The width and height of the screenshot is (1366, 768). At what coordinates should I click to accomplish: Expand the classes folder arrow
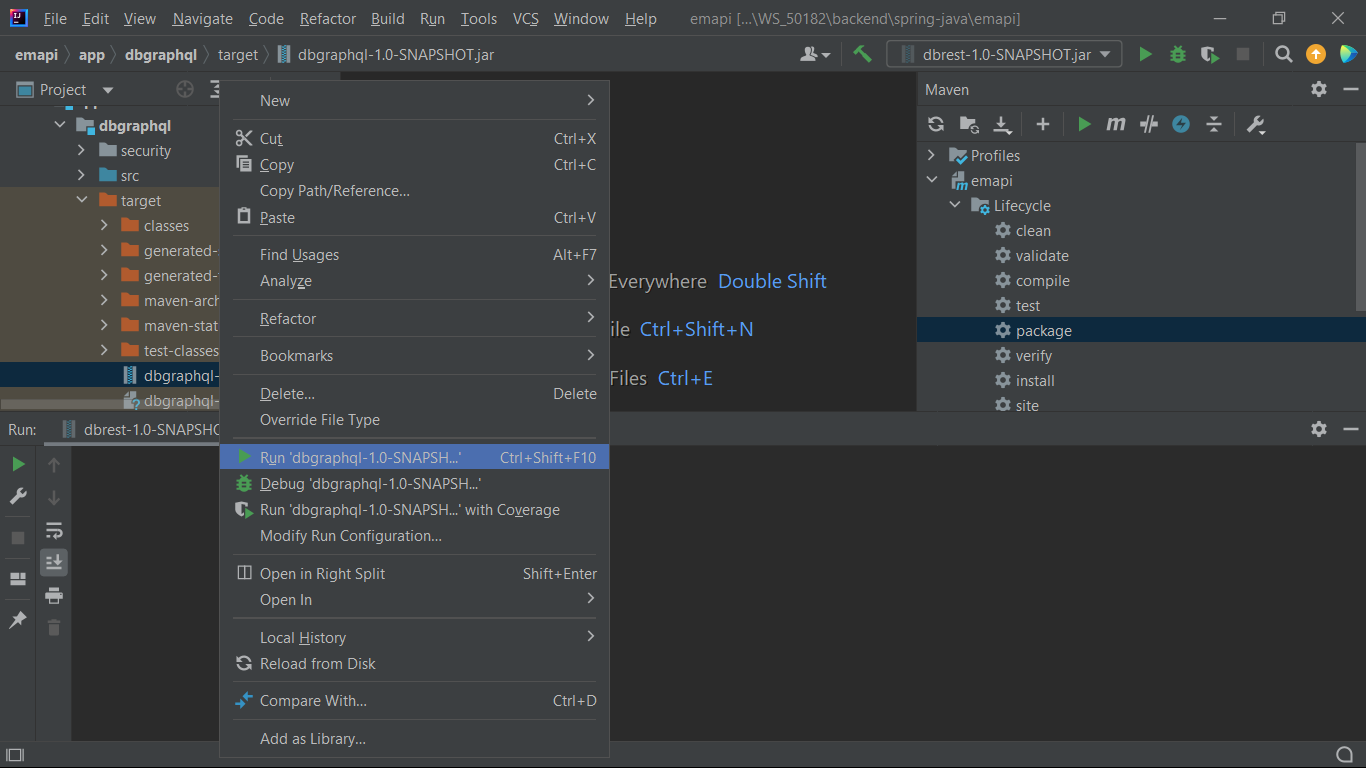(104, 226)
